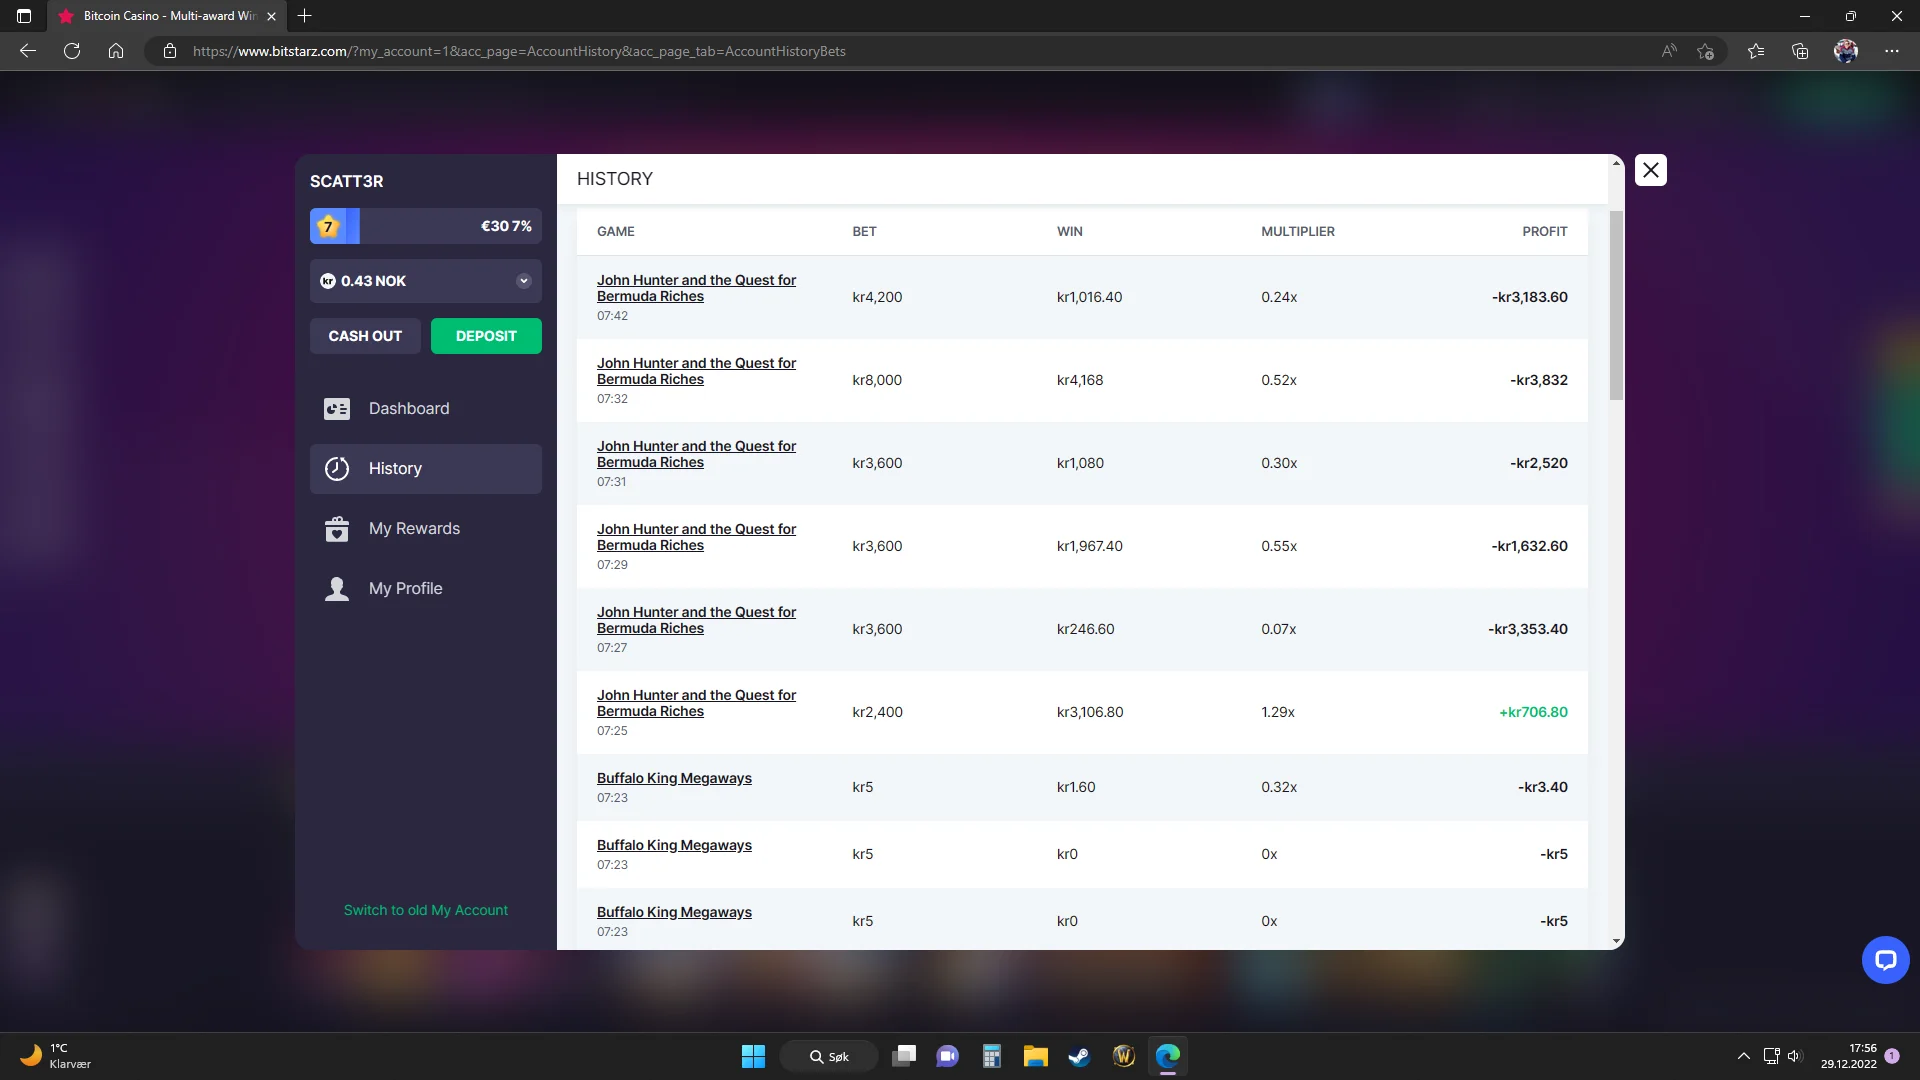Go to My Rewards section

click(x=426, y=529)
